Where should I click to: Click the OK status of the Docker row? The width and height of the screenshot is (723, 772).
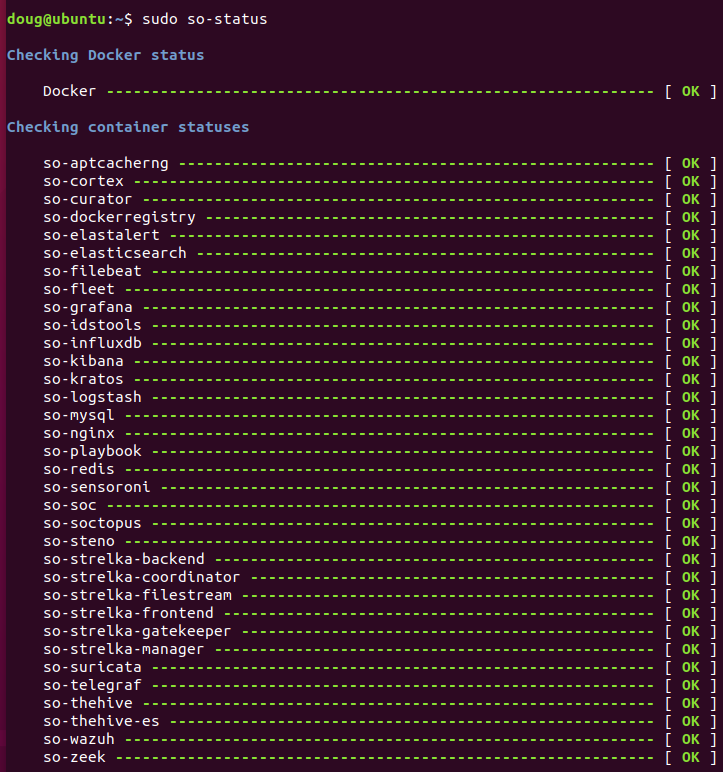click(690, 92)
